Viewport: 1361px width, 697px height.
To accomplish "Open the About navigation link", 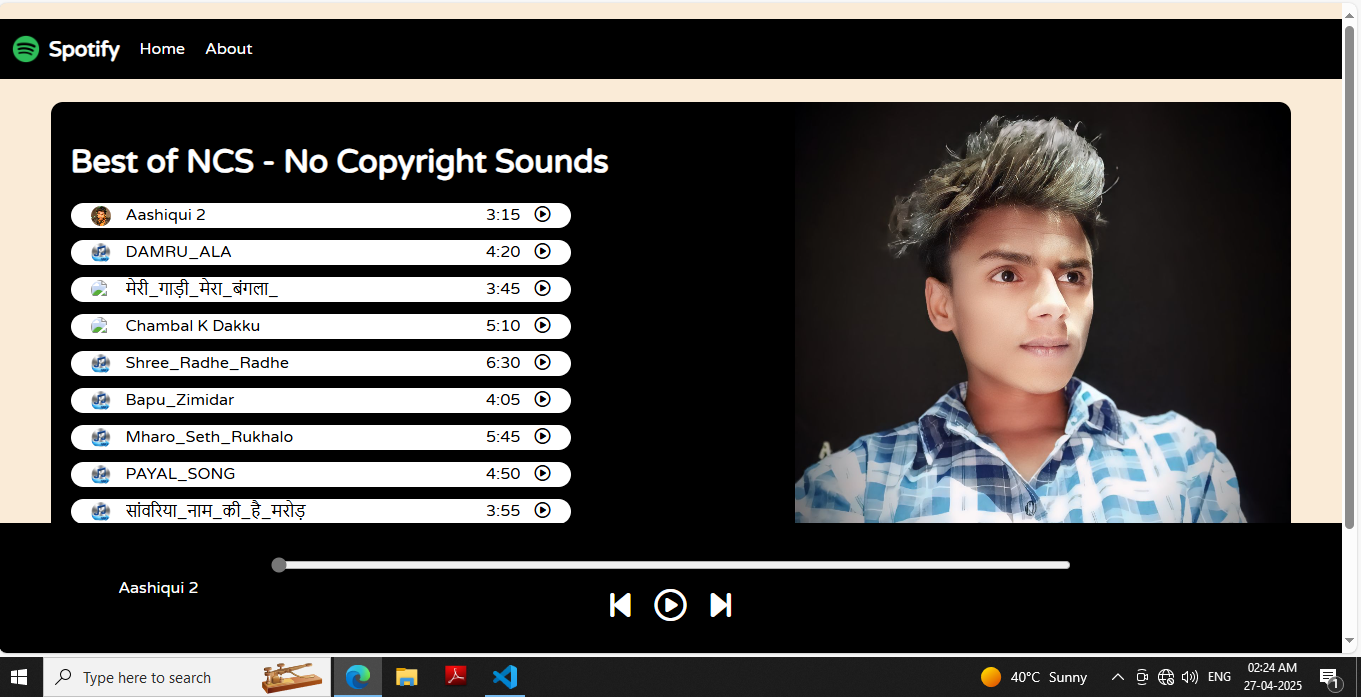I will coord(229,49).
